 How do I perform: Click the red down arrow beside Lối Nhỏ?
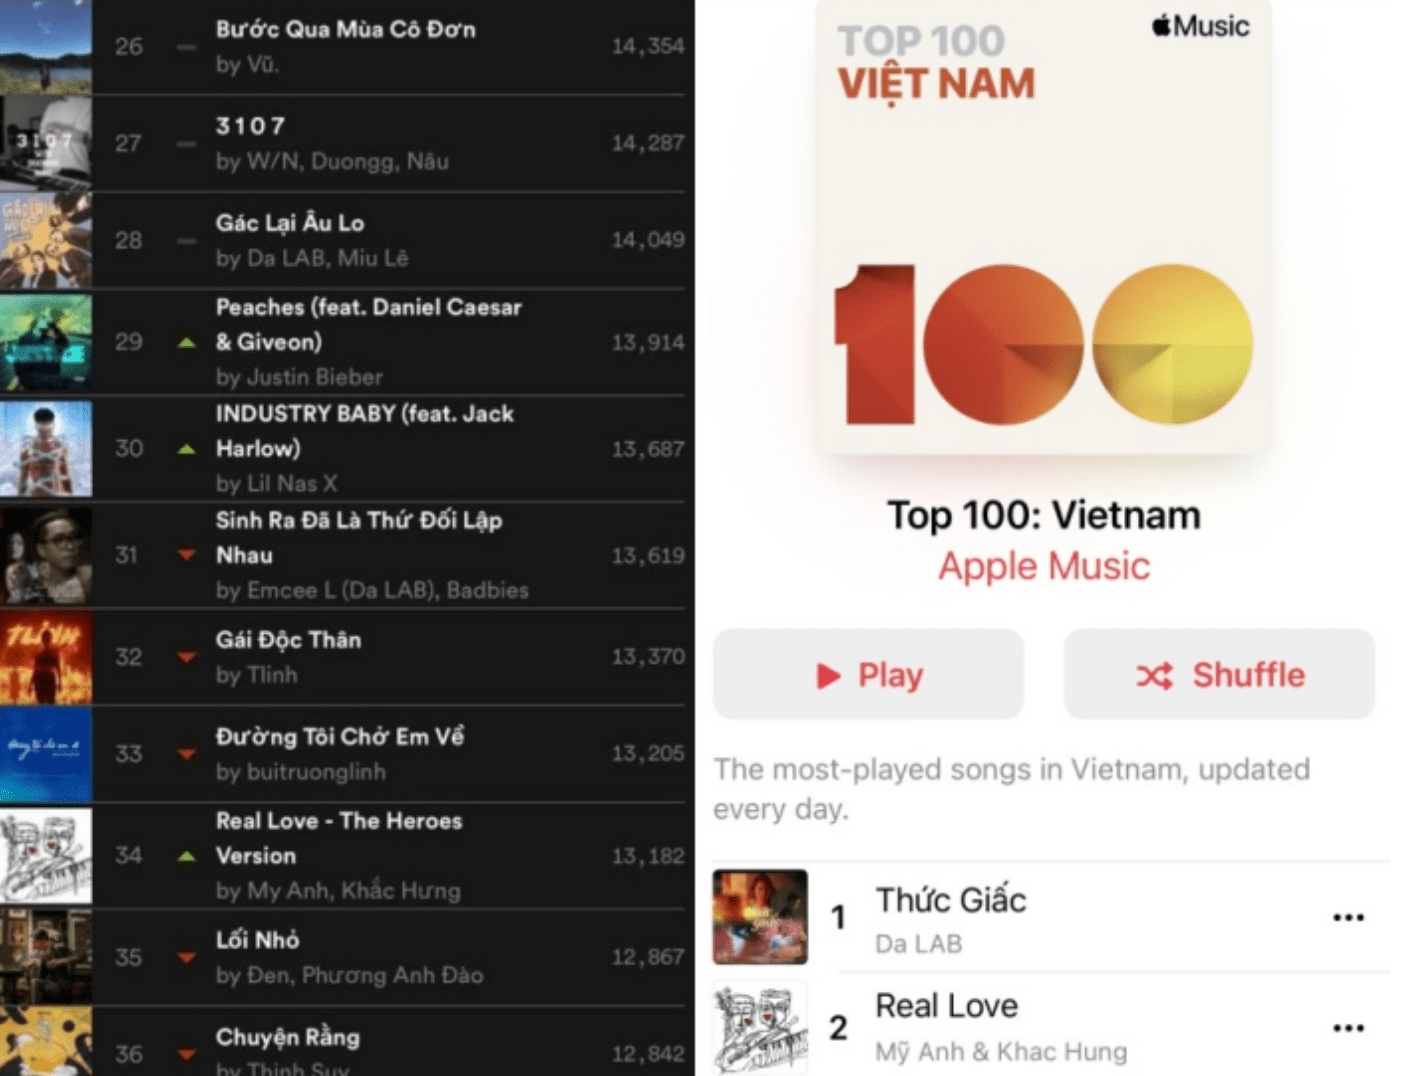pos(186,957)
